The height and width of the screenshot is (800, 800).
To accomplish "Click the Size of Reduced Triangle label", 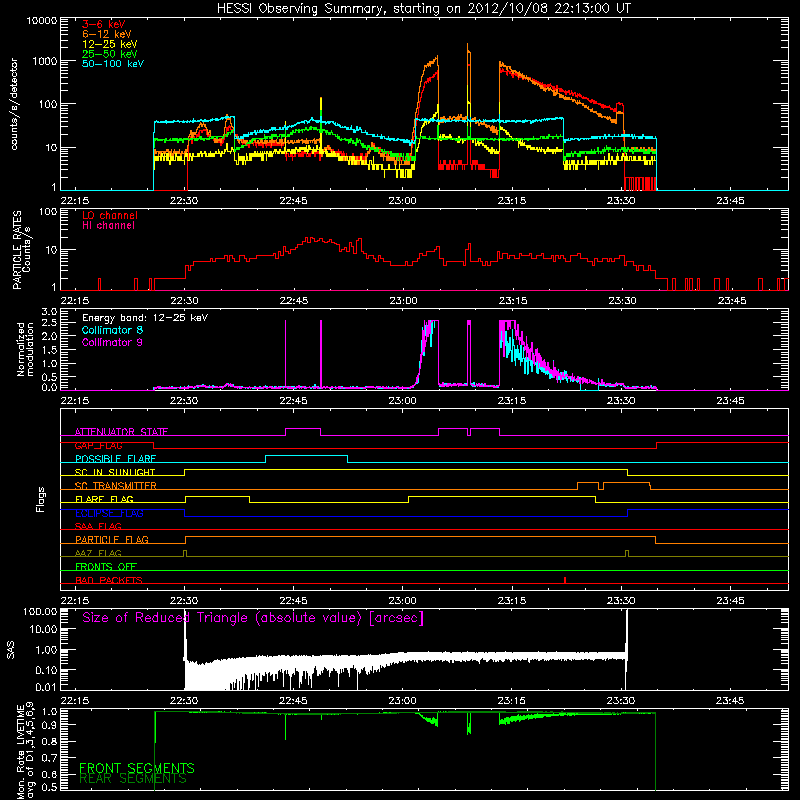I will (x=253, y=618).
